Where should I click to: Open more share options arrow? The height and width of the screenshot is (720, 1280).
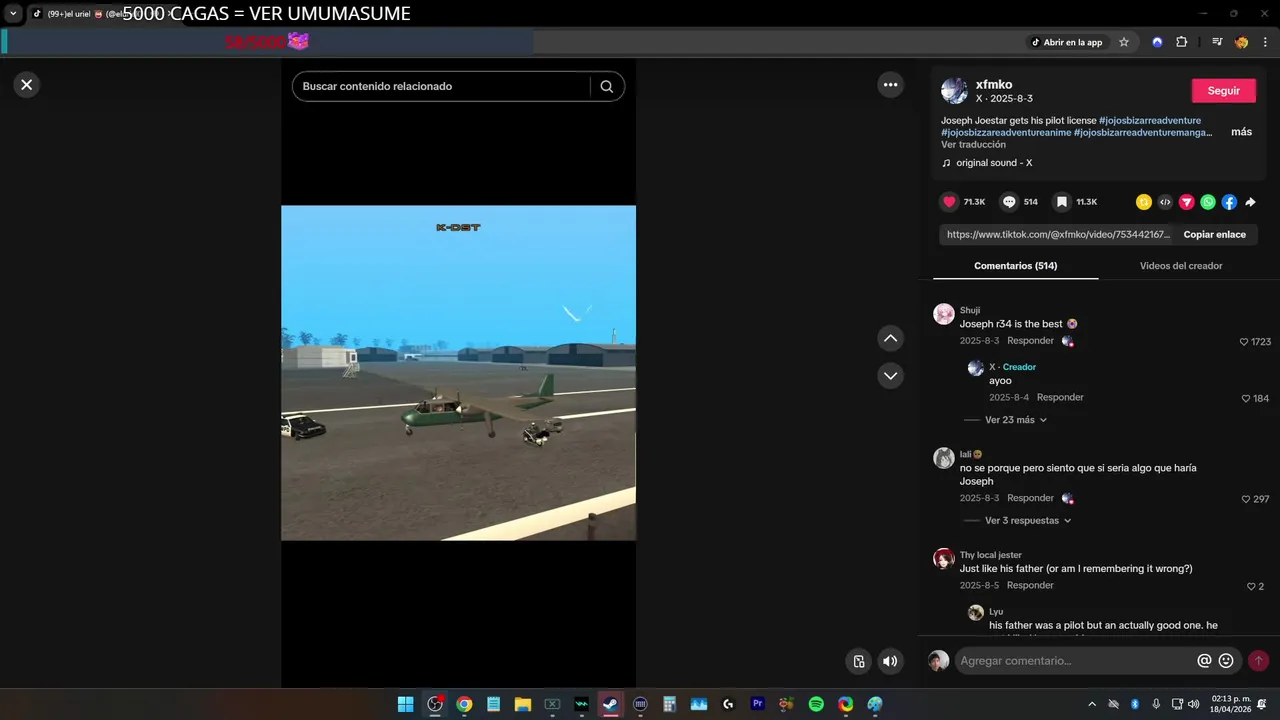(1250, 202)
